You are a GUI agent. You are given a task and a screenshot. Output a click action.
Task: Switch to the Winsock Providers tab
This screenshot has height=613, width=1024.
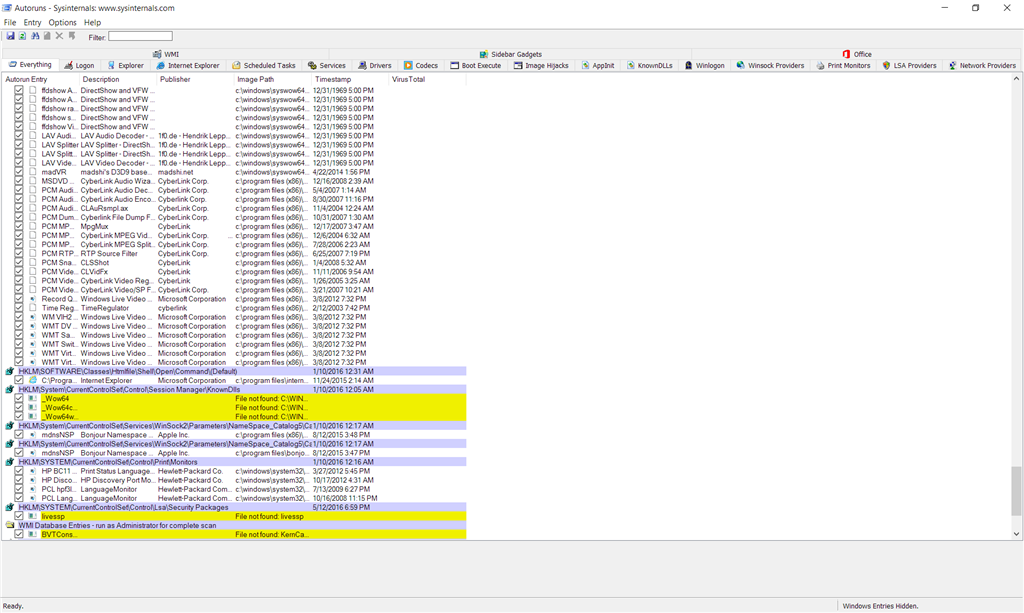770,65
